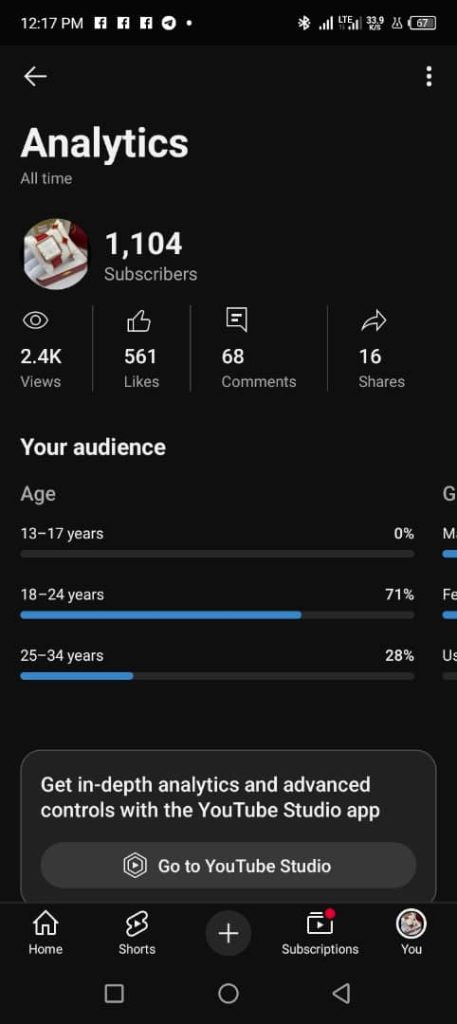Tap the Comments speech bubble icon
This screenshot has height=1024, width=457.
(236, 319)
